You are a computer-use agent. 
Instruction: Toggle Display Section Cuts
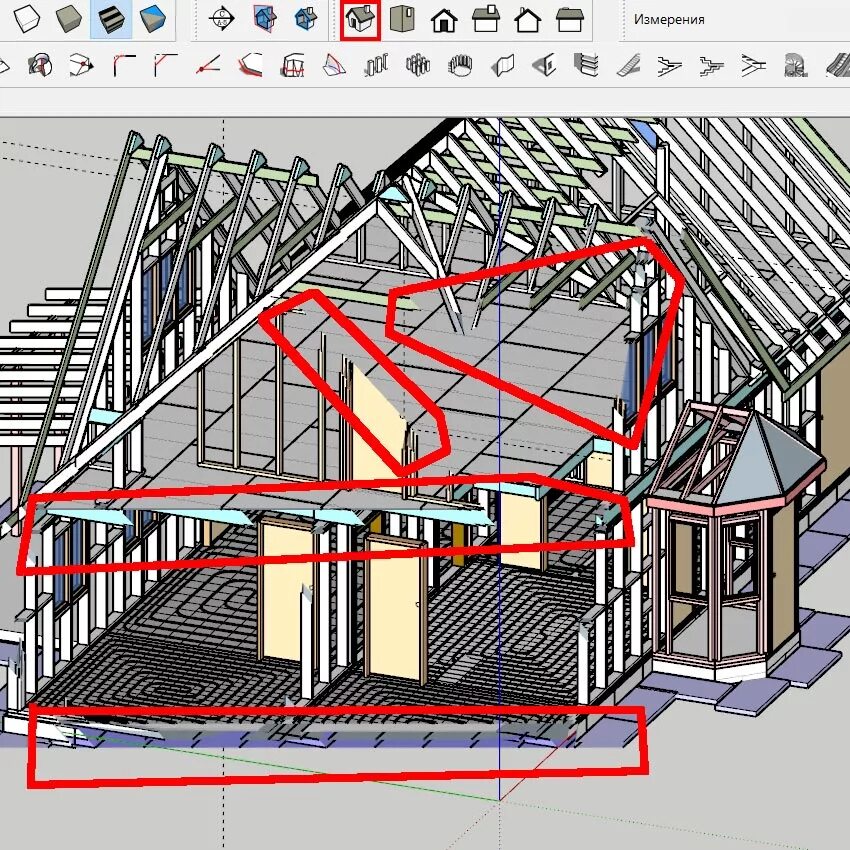(x=306, y=19)
